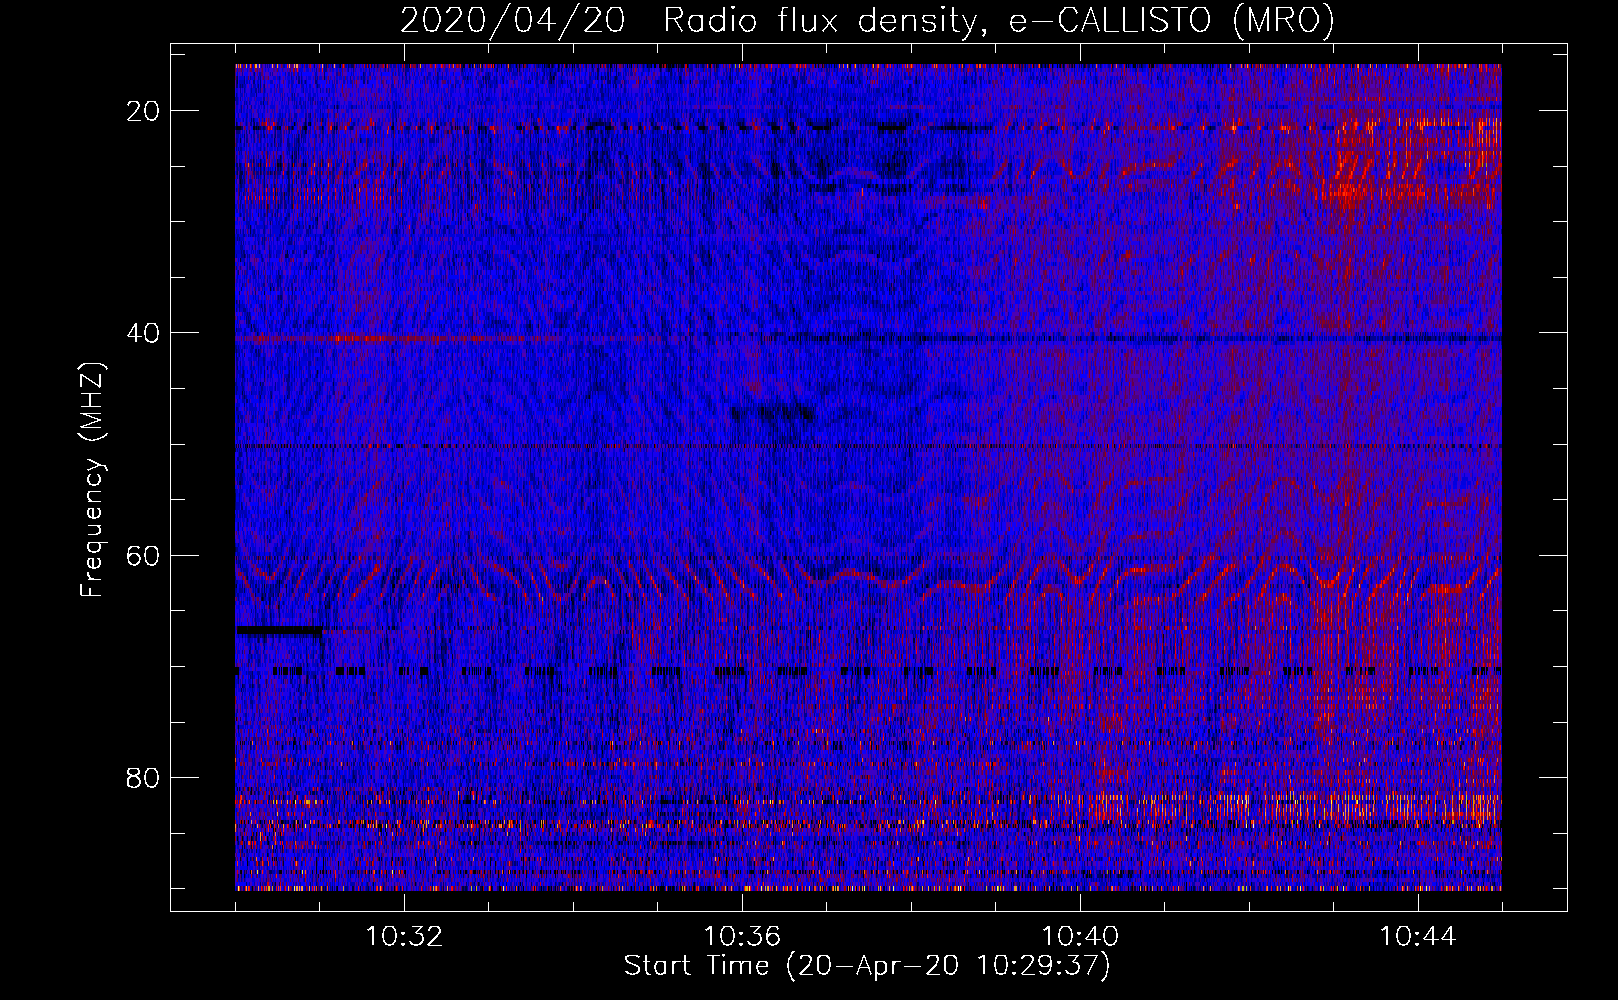Click the time tick label "10:44"
Image resolution: width=1618 pixels, height=1000 pixels.
(x=1418, y=937)
